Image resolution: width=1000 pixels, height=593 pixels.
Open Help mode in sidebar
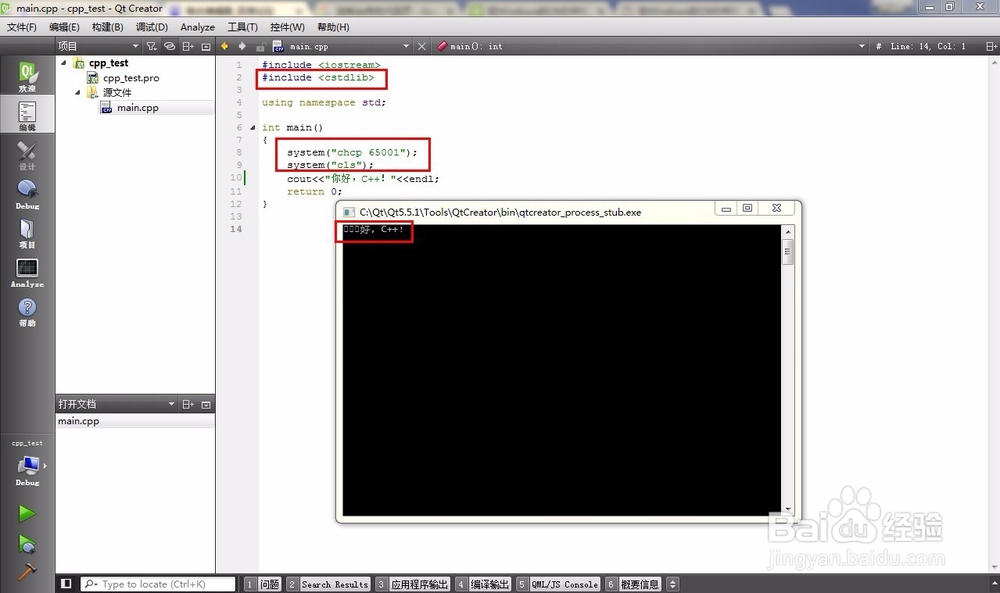(x=27, y=312)
